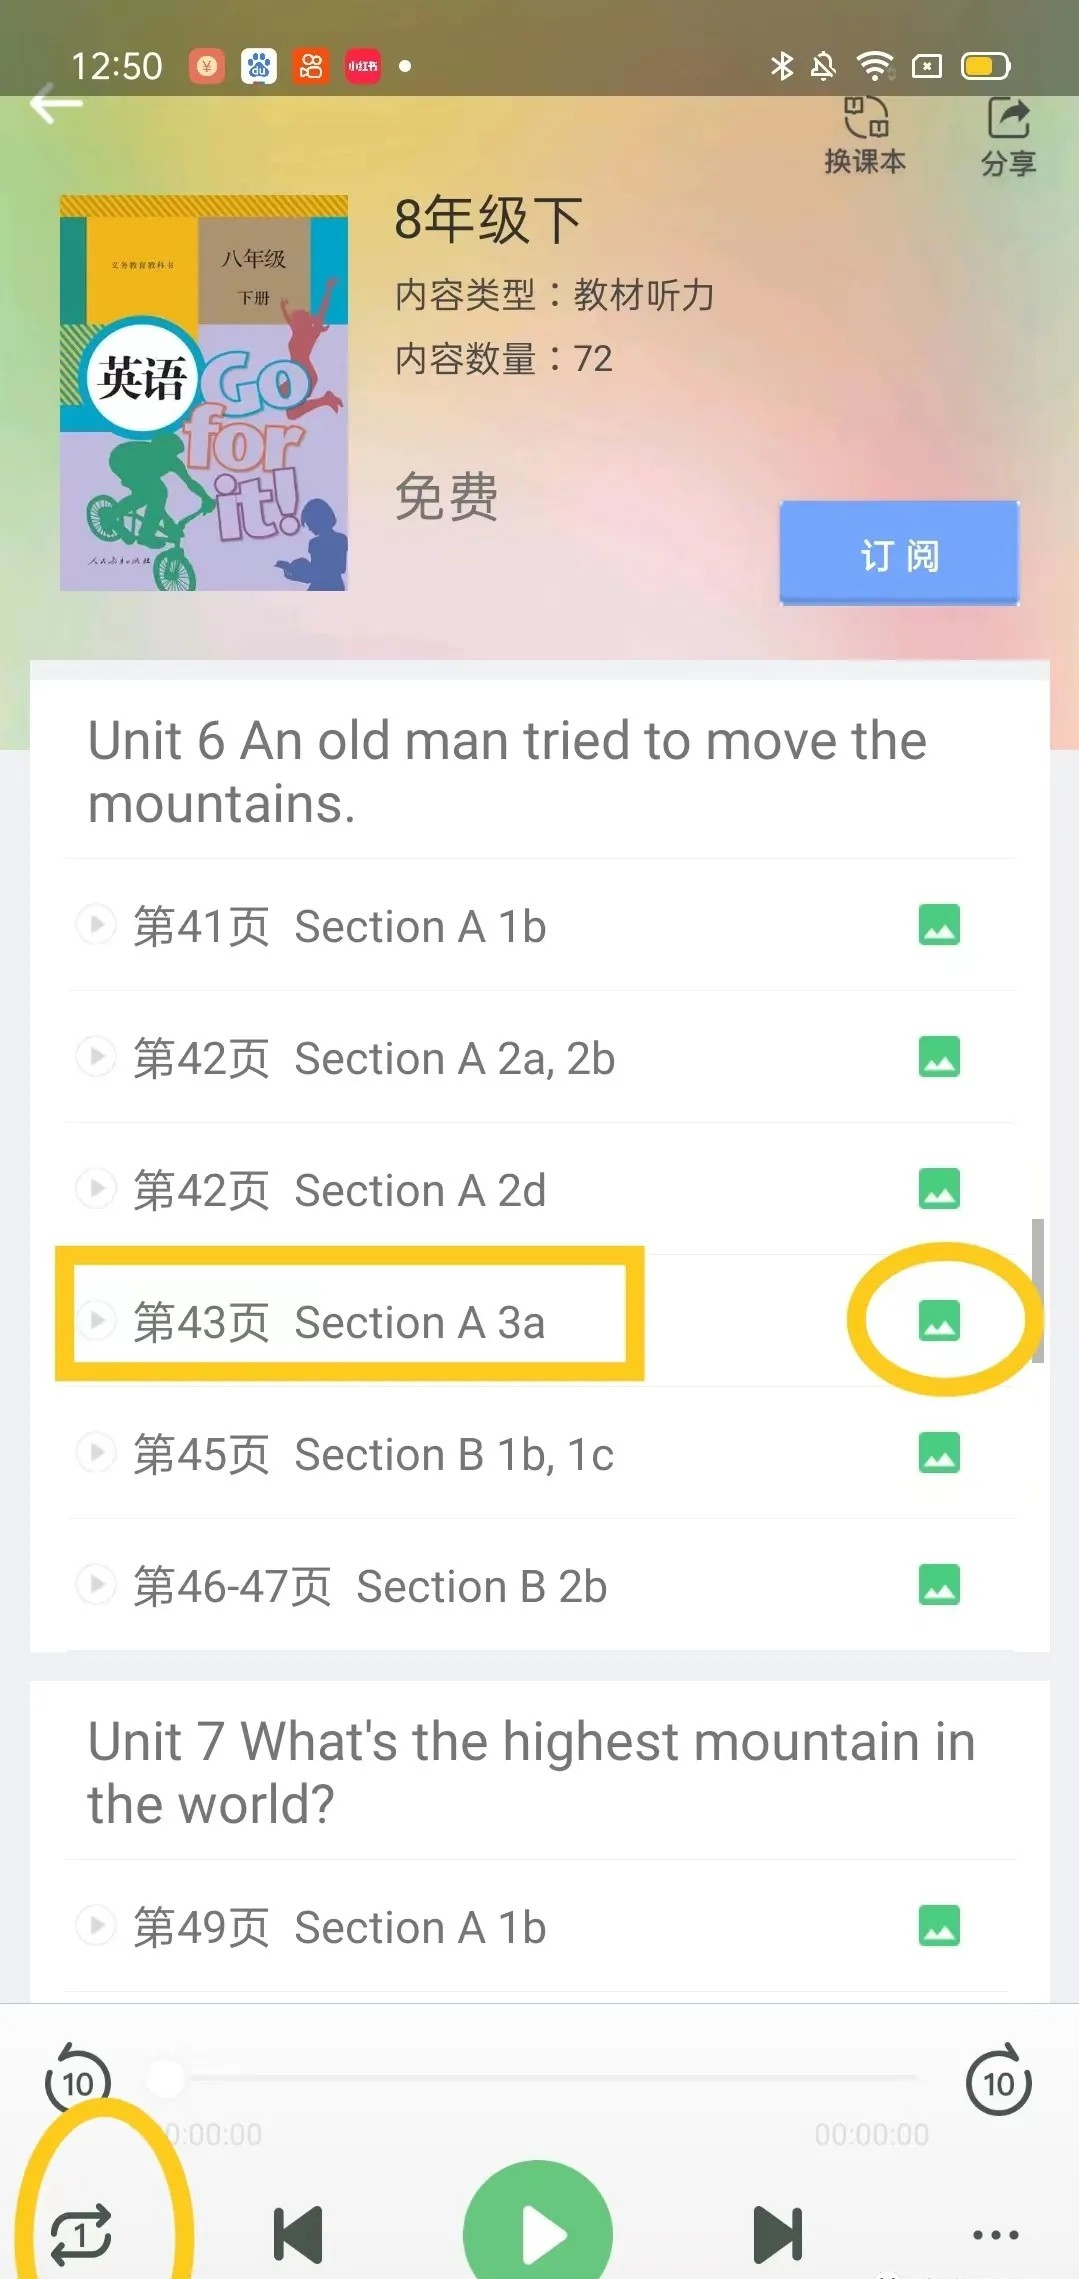
Task: Skip to the next track
Action: click(x=778, y=2233)
